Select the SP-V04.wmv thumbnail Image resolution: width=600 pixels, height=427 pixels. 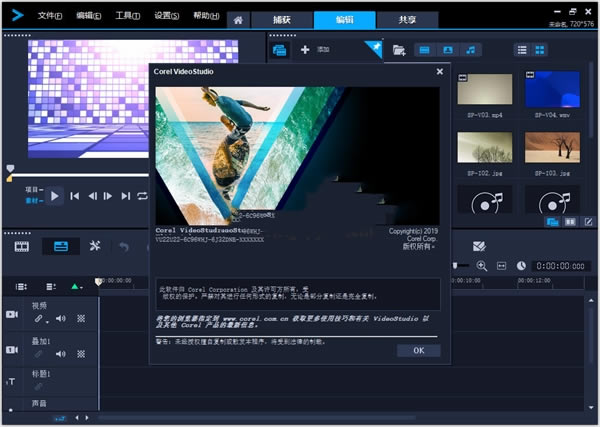point(552,90)
